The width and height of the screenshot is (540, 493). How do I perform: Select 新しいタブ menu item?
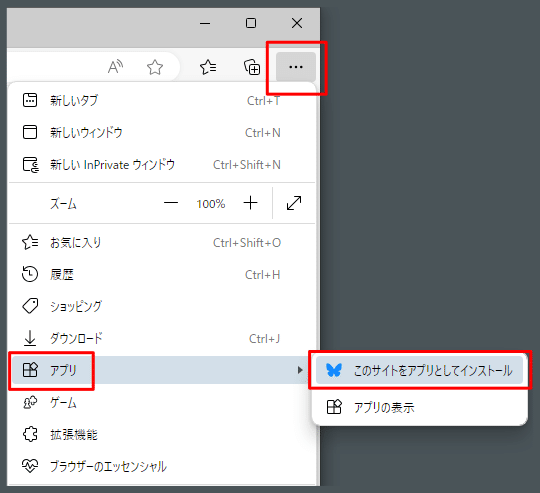click(x=162, y=101)
